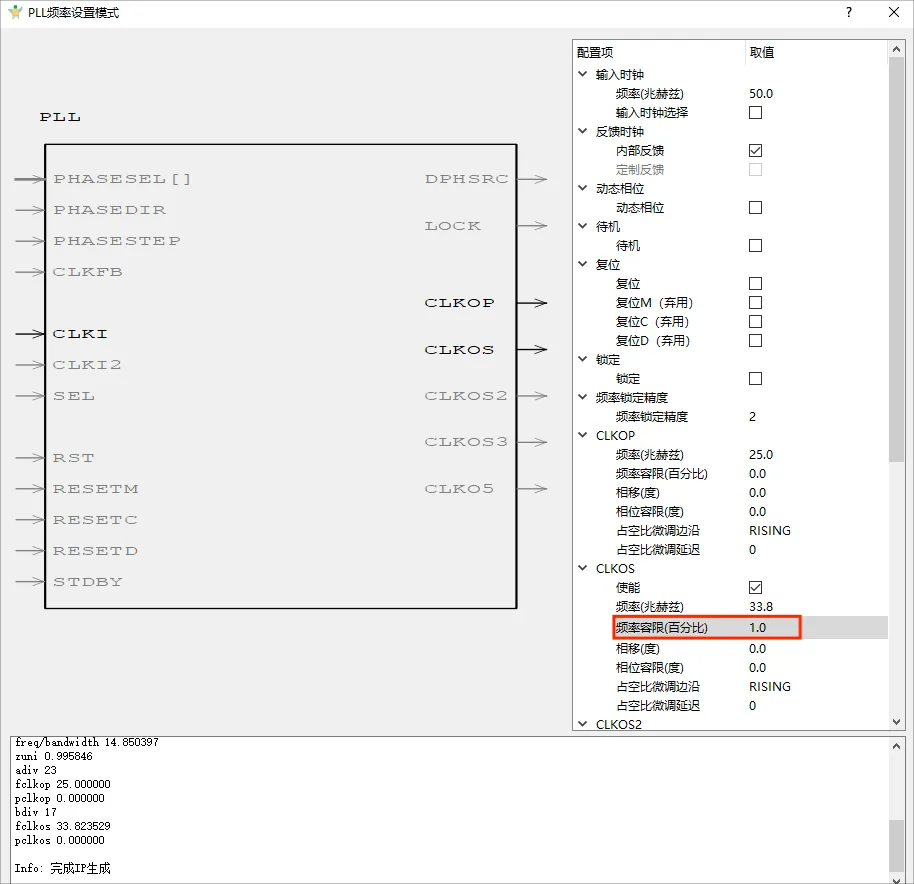914x884 pixels.
Task: Collapse the 待机 group
Action: (582, 226)
